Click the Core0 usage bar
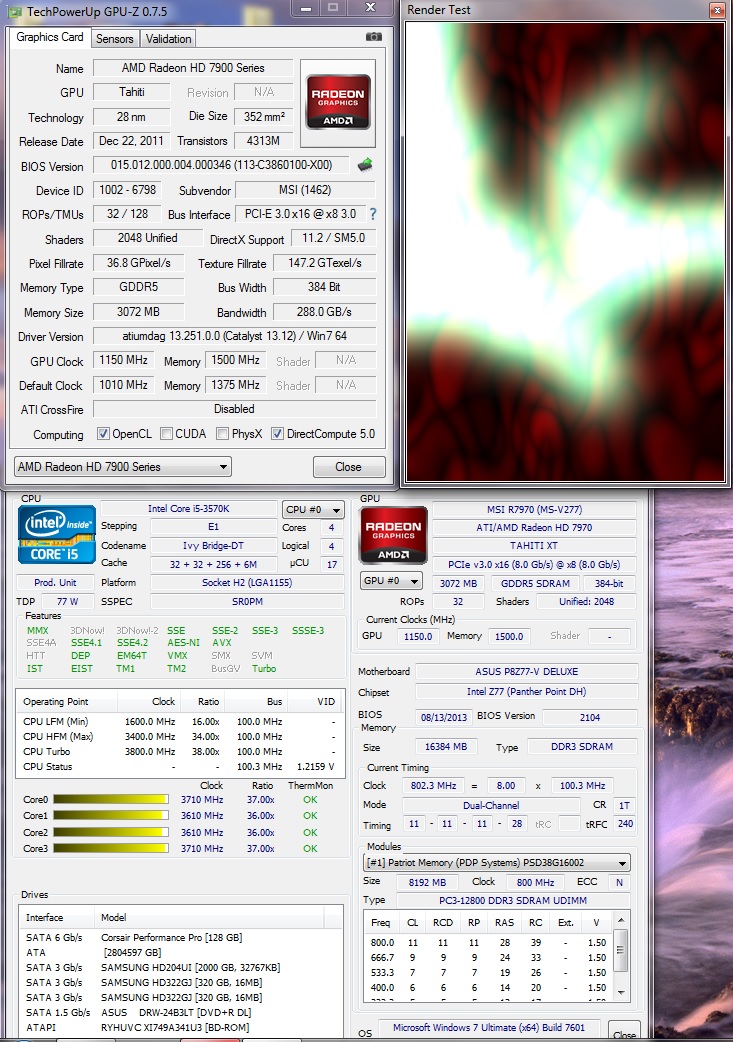This screenshot has height=1042, width=733. point(111,799)
